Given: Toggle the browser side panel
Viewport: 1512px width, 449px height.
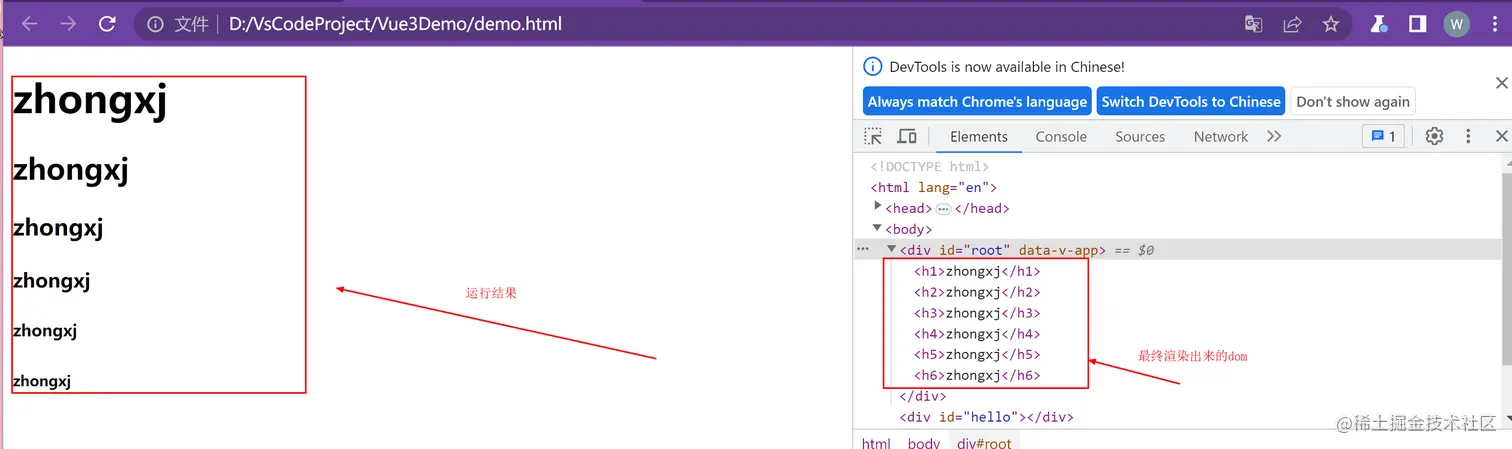Looking at the screenshot, I should [x=1417, y=24].
